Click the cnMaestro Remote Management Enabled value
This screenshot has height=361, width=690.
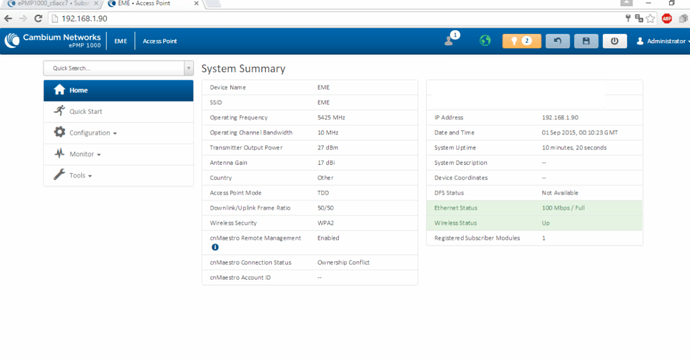click(x=328, y=238)
